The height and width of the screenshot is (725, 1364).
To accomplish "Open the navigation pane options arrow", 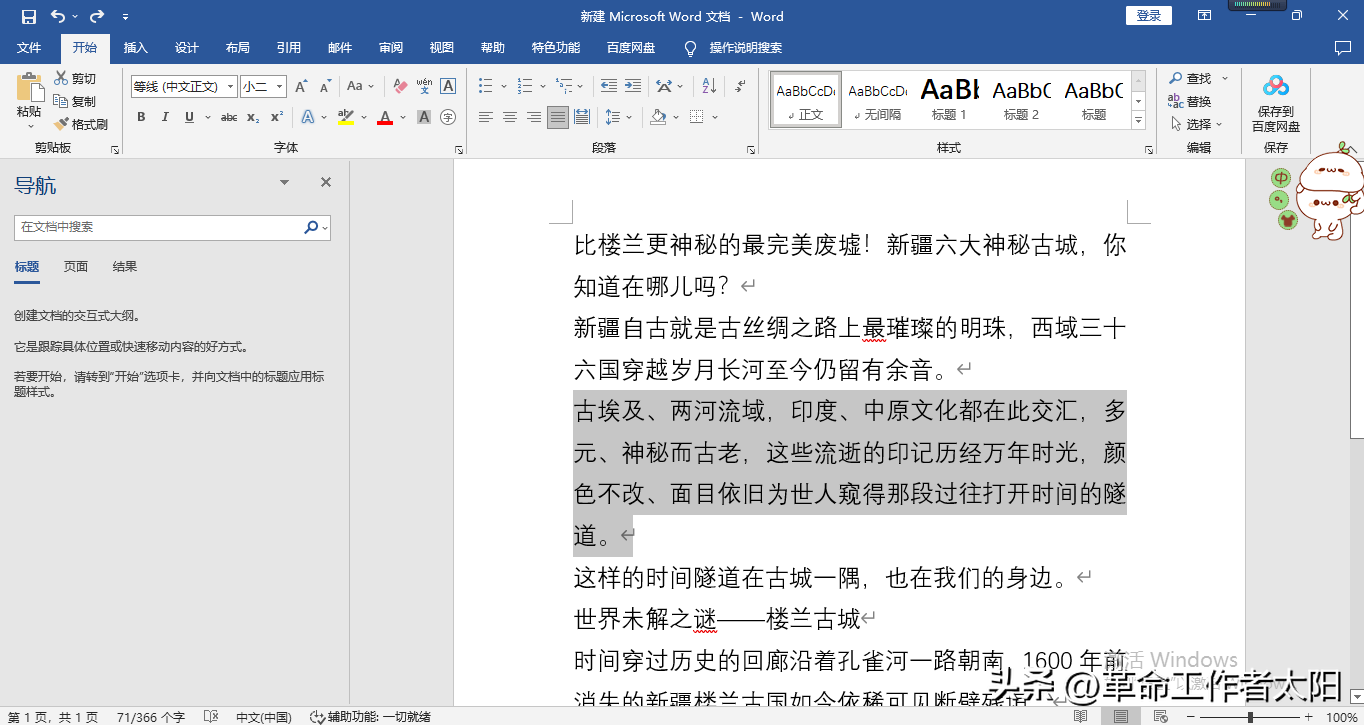I will [284, 183].
